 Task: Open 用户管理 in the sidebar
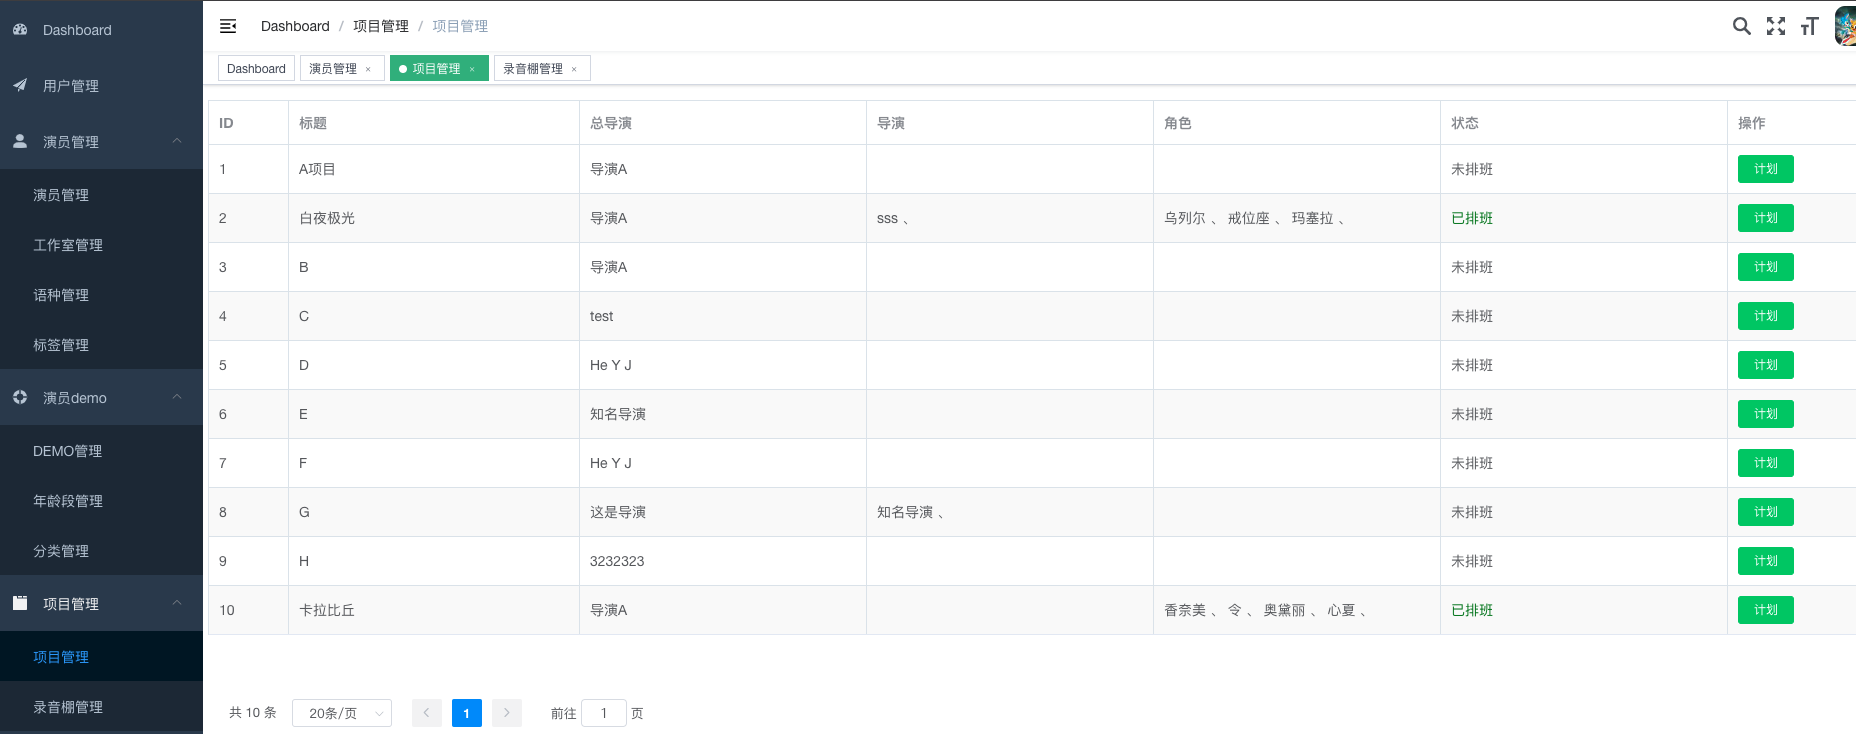tap(101, 86)
